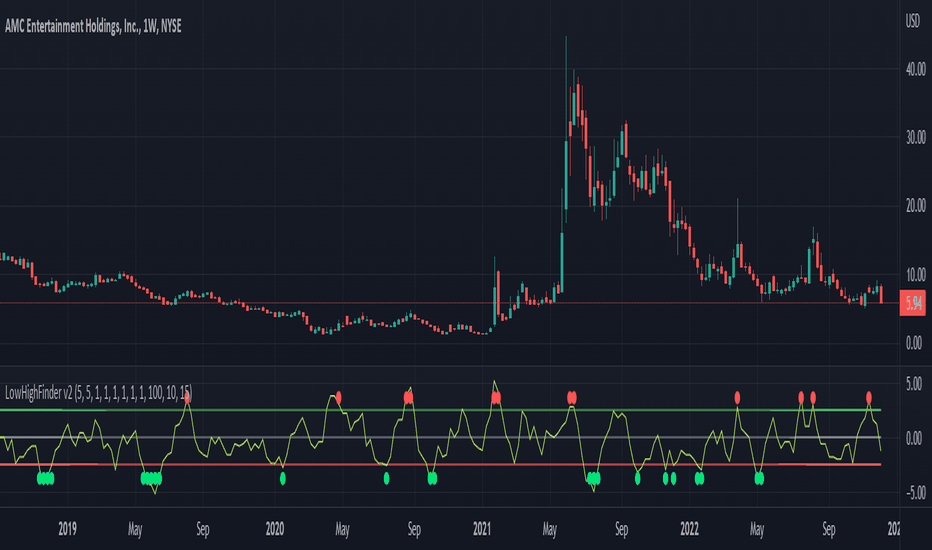The width and height of the screenshot is (932, 550).
Task: Click the lone green dot near July 2020
Action: pyautogui.click(x=386, y=478)
